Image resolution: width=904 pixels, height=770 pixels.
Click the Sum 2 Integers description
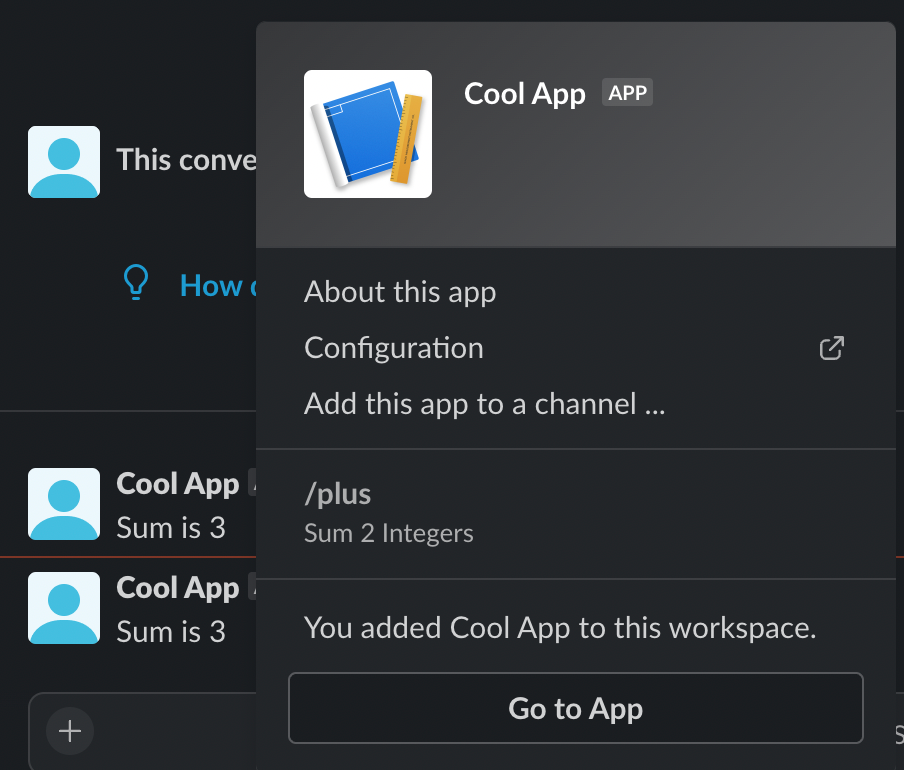388,533
